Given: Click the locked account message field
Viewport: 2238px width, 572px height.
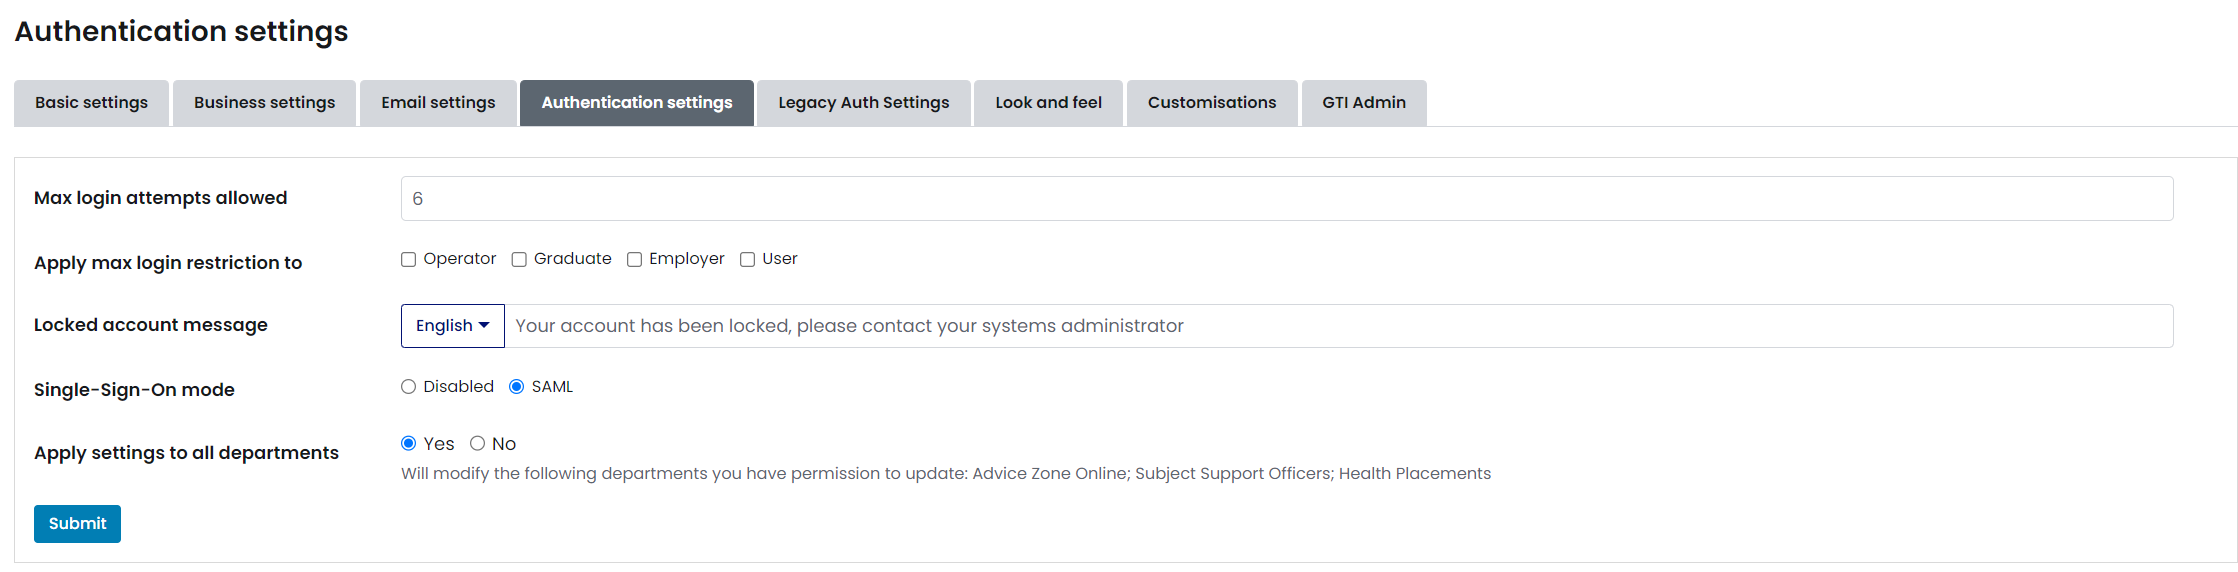Looking at the screenshot, I should 1338,326.
